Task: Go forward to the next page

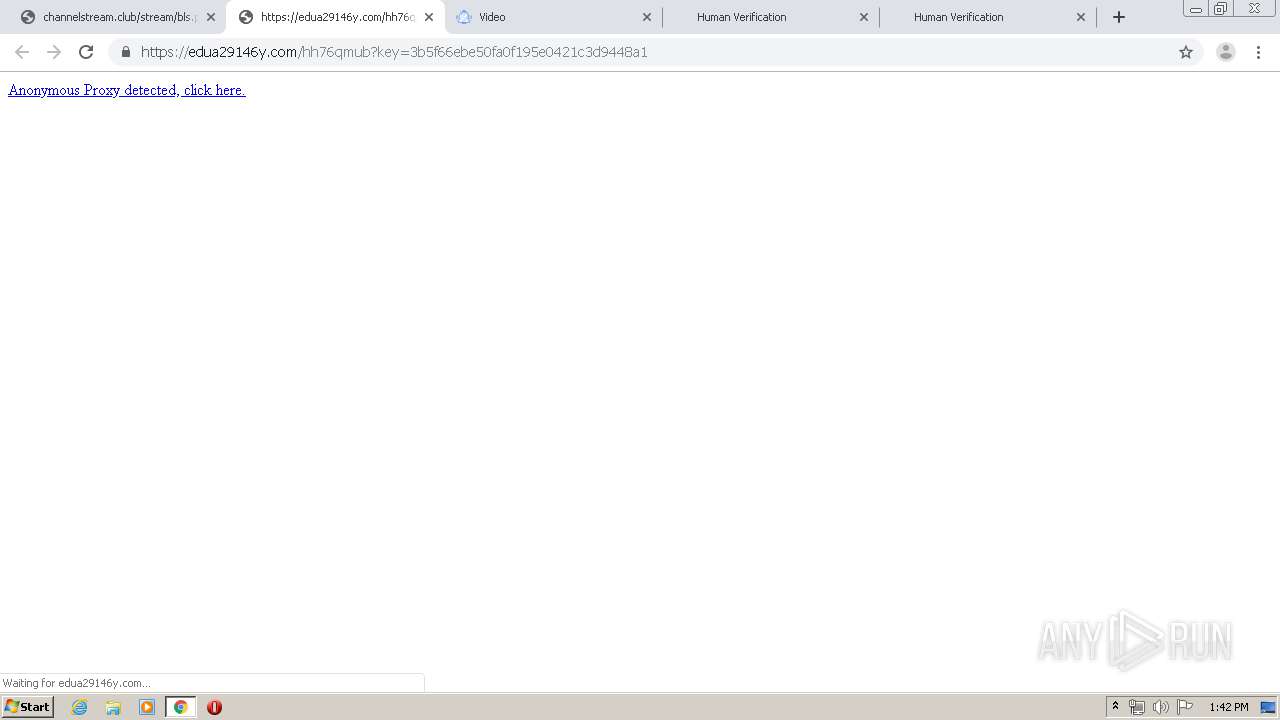Action: [54, 52]
